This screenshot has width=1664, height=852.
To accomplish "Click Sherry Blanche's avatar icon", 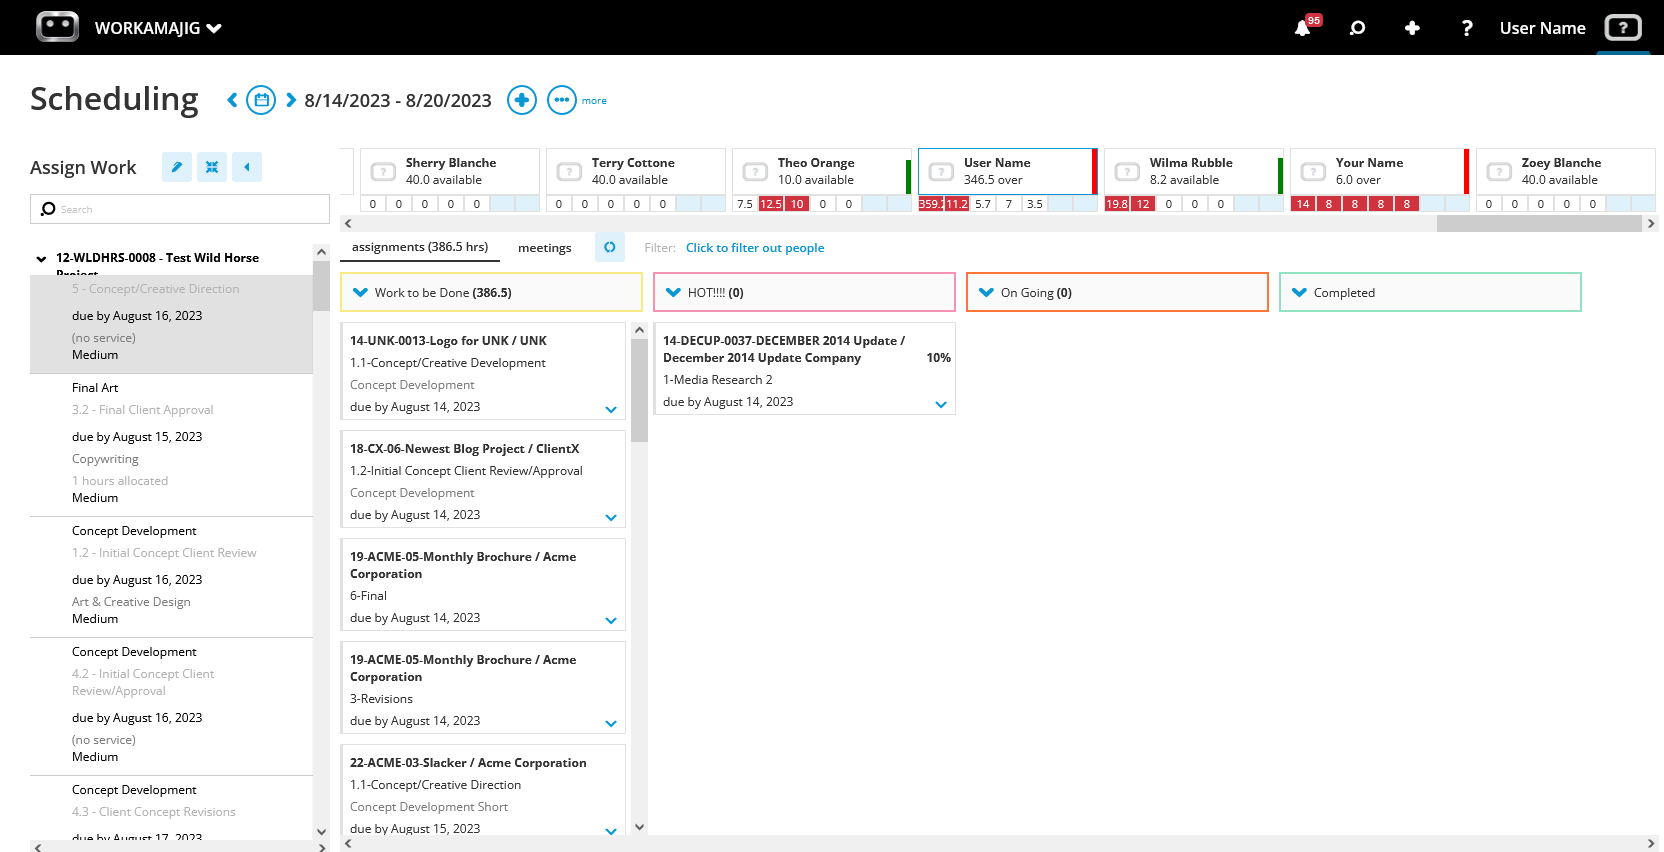I will pos(383,172).
